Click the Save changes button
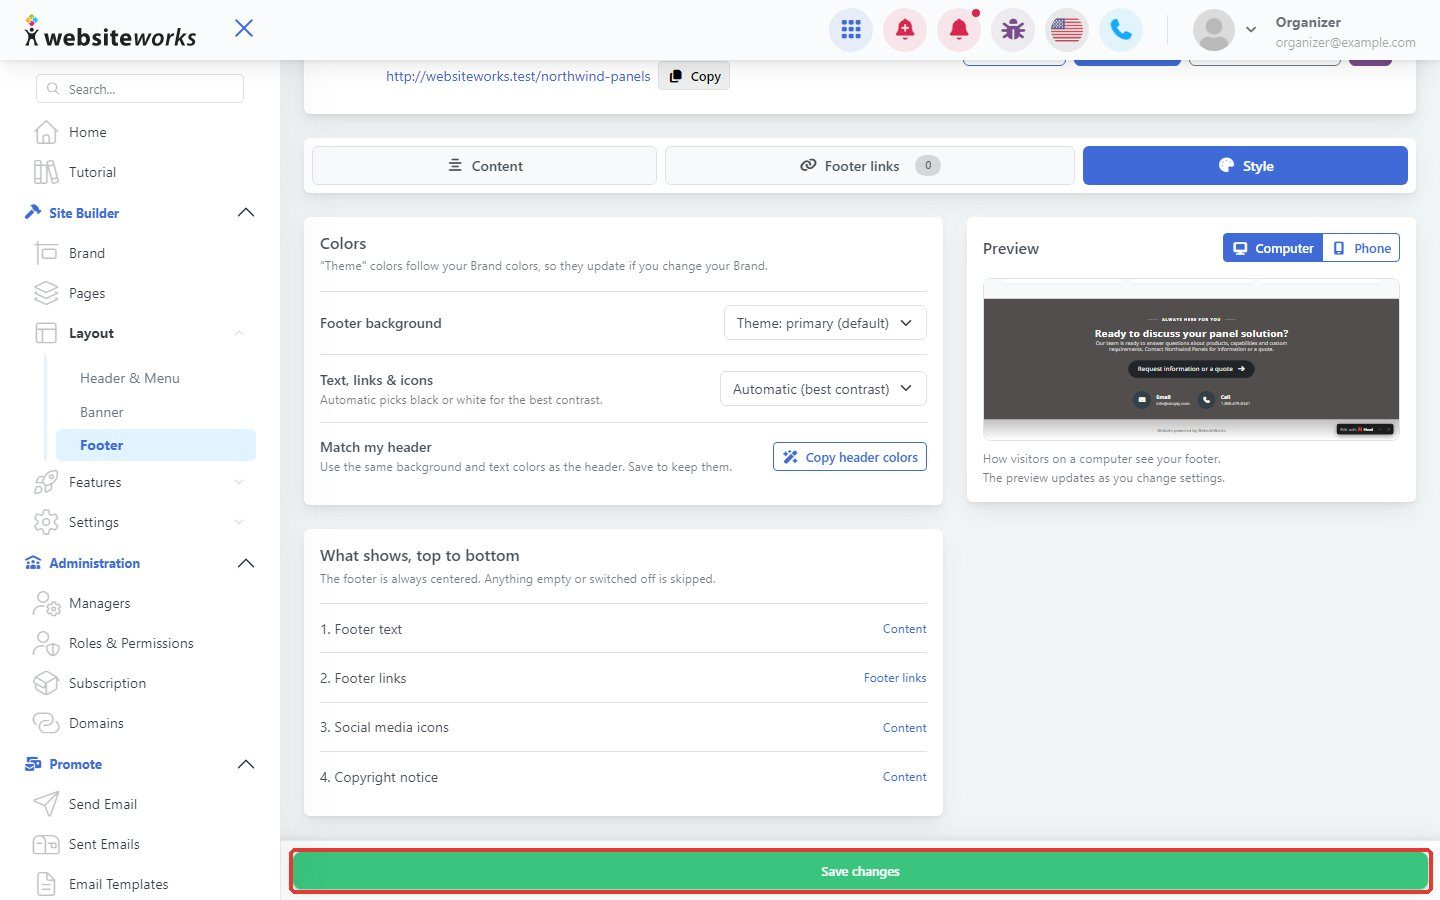The width and height of the screenshot is (1440, 900). click(860, 871)
